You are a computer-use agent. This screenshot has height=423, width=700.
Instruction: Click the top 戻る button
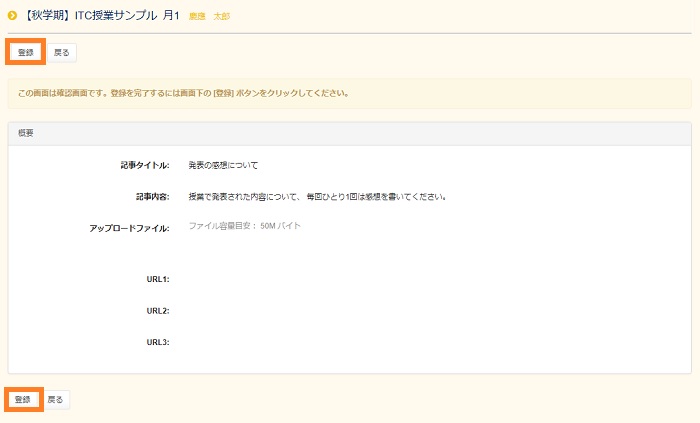click(62, 52)
